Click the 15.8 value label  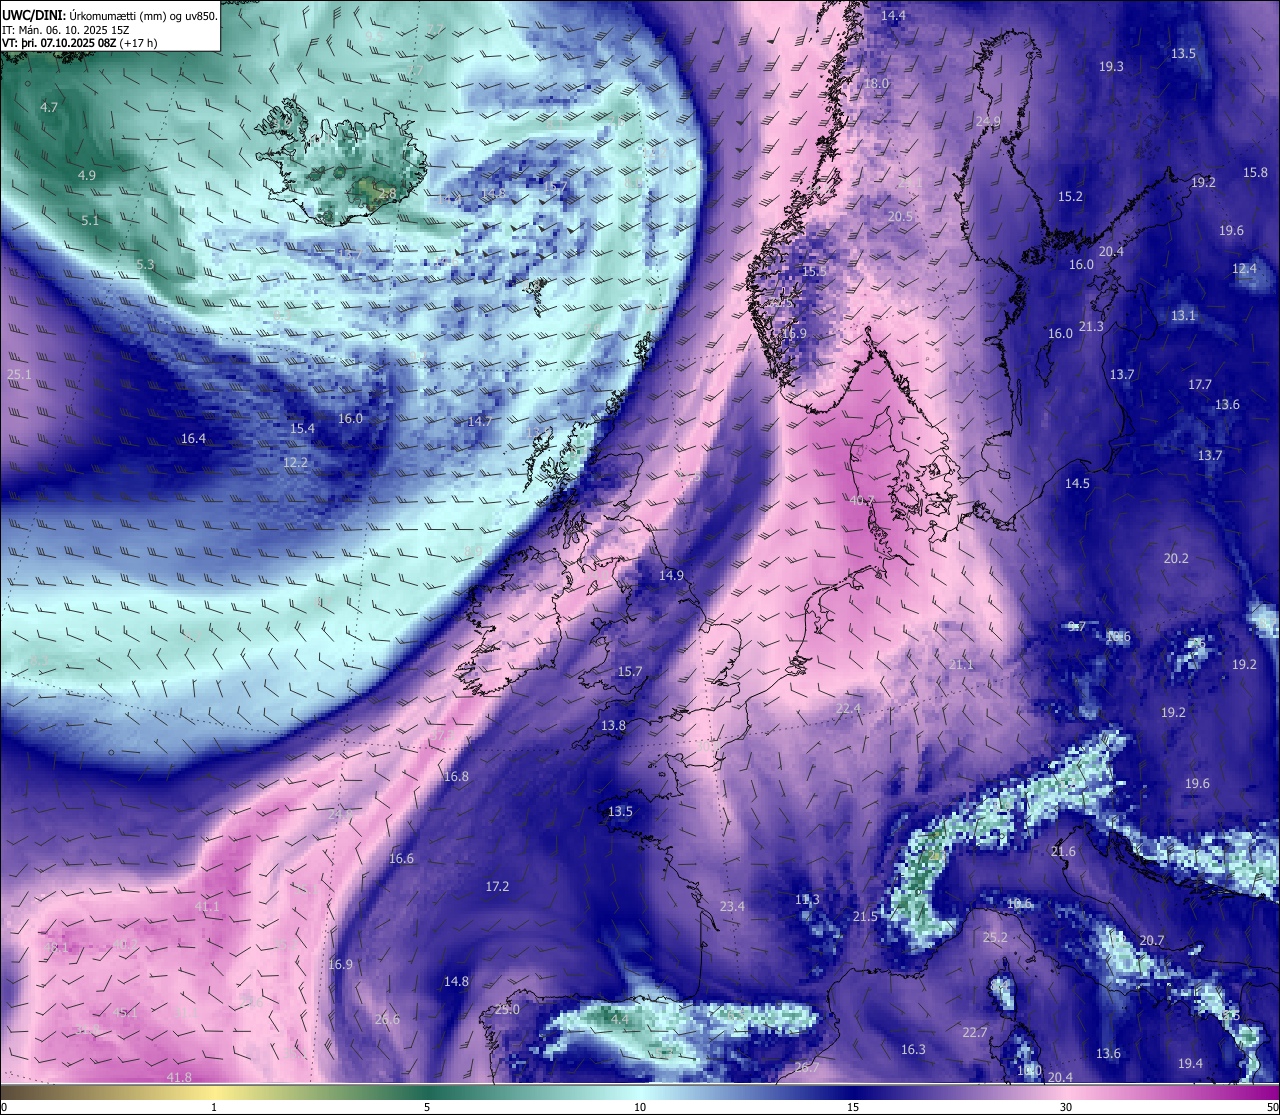point(1255,172)
